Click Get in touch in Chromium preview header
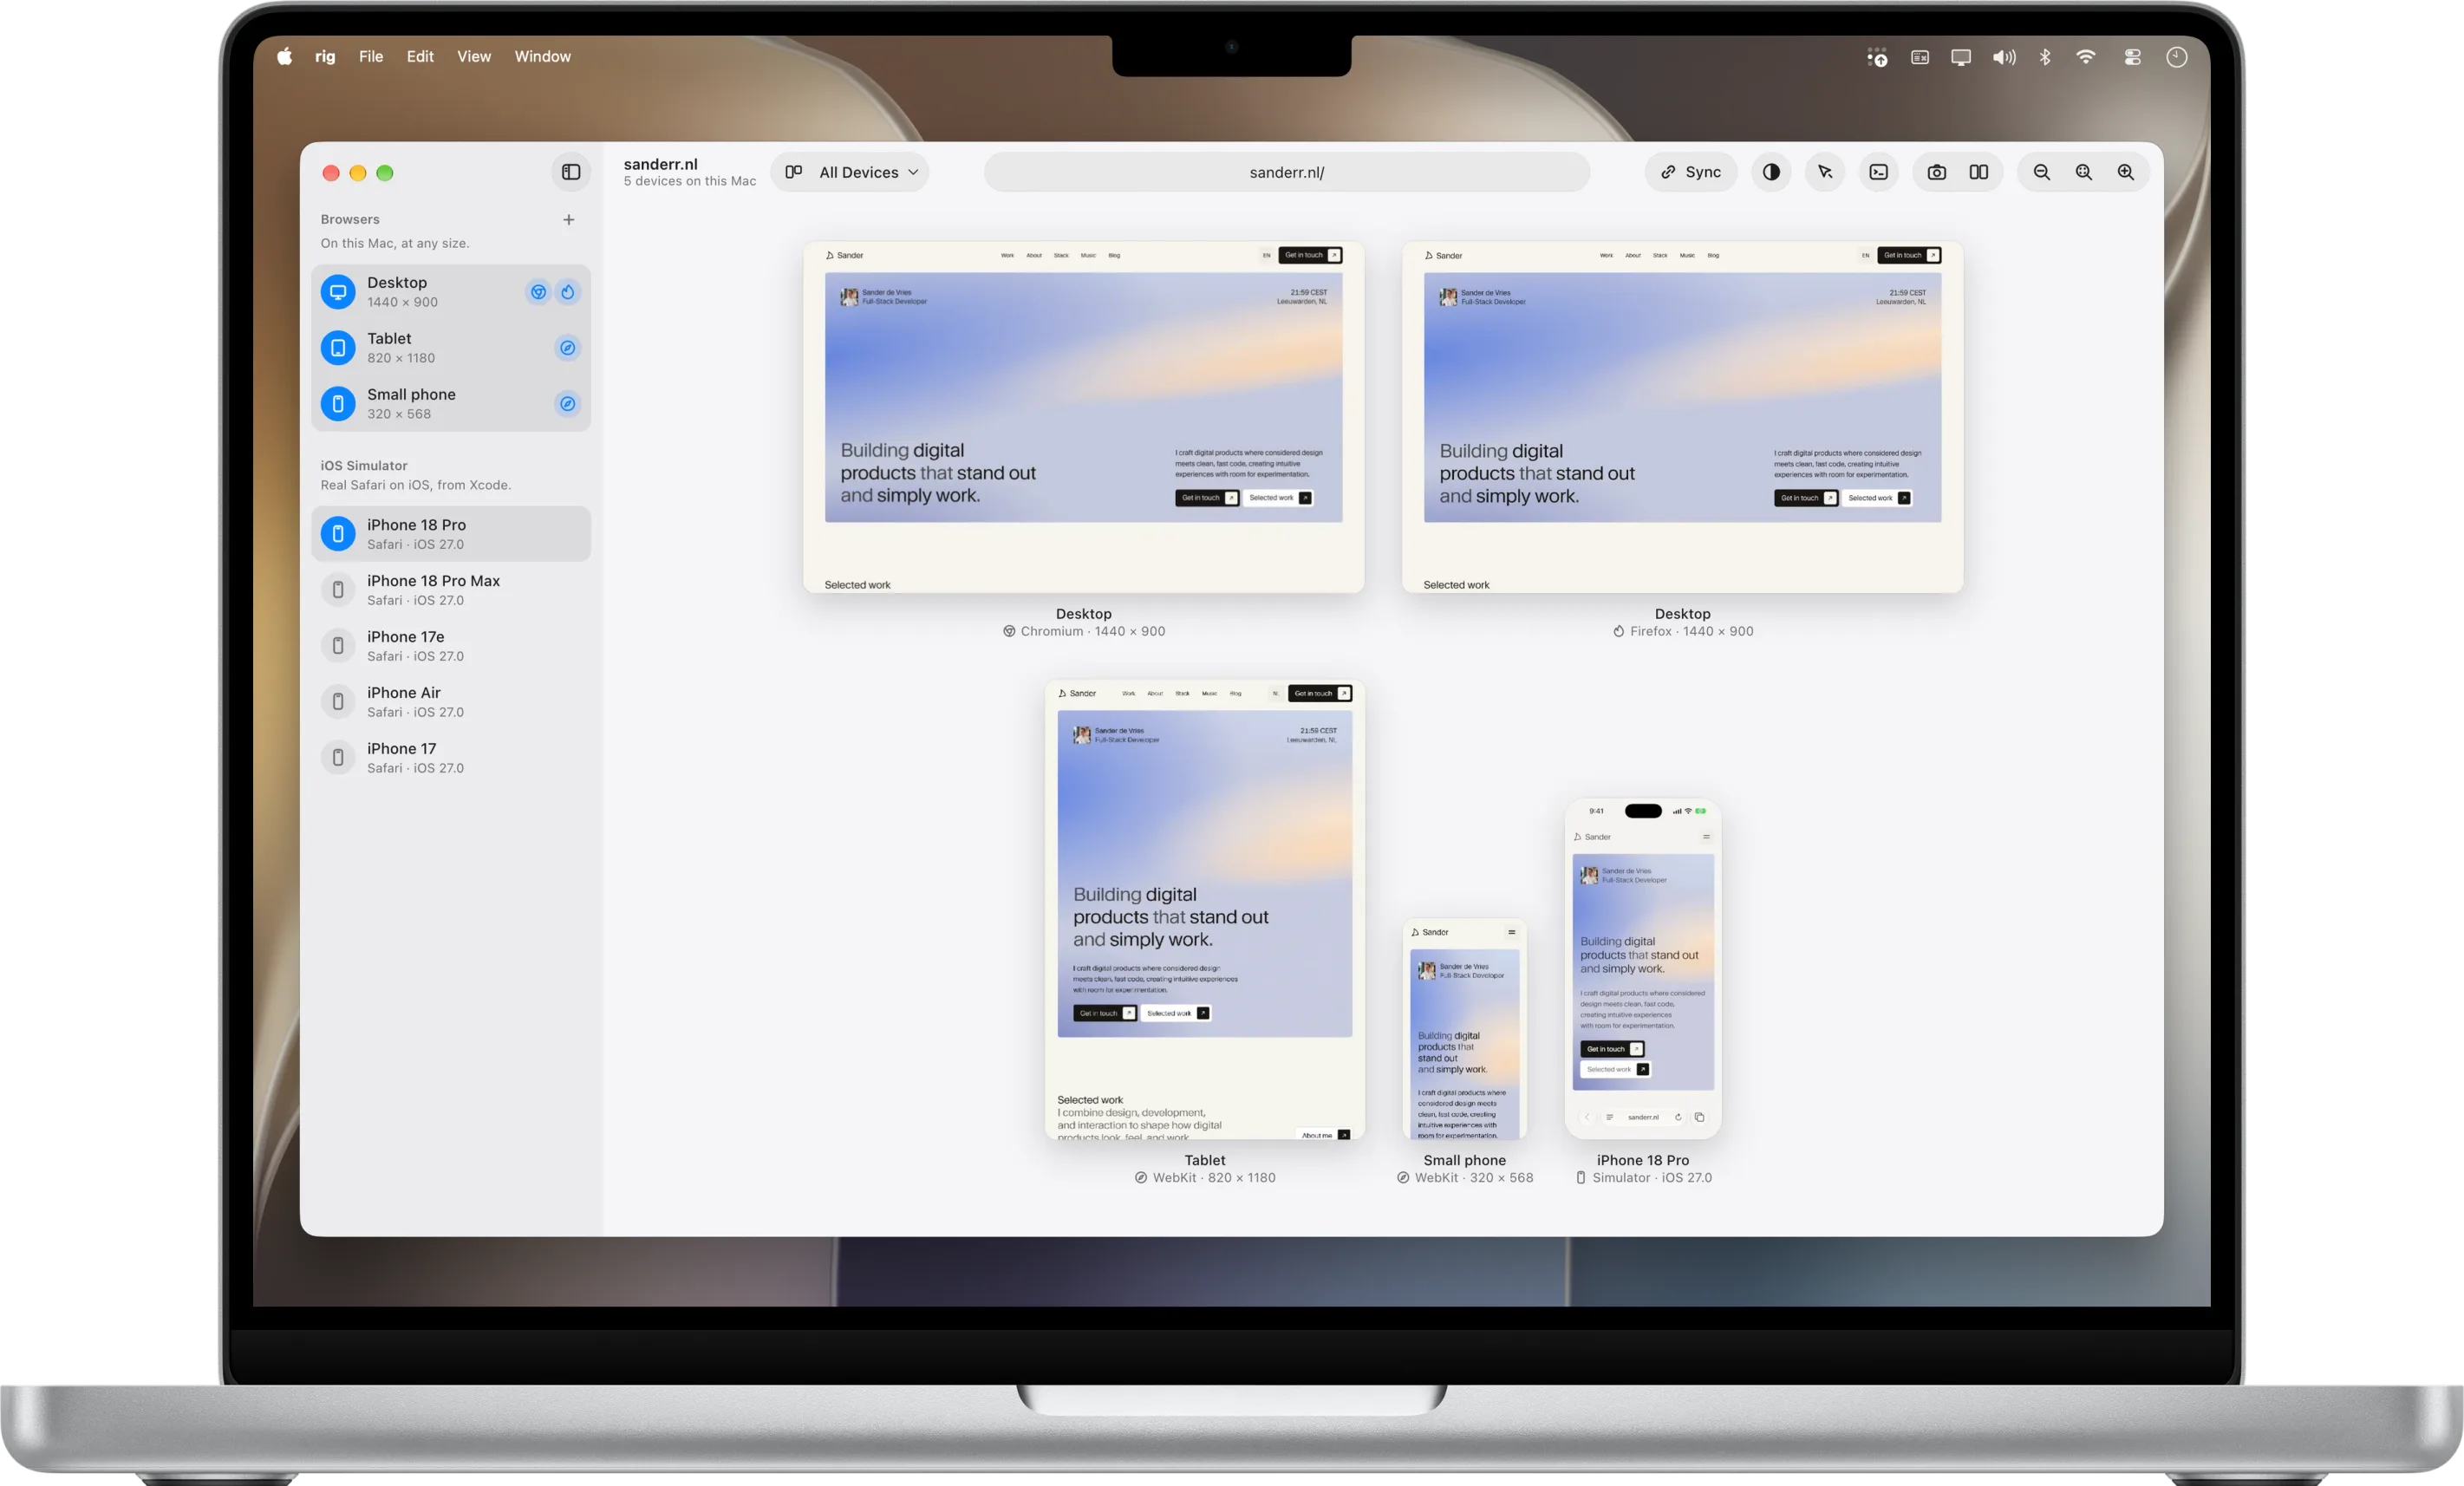Viewport: 2464px width, 1486px height. (x=1310, y=255)
